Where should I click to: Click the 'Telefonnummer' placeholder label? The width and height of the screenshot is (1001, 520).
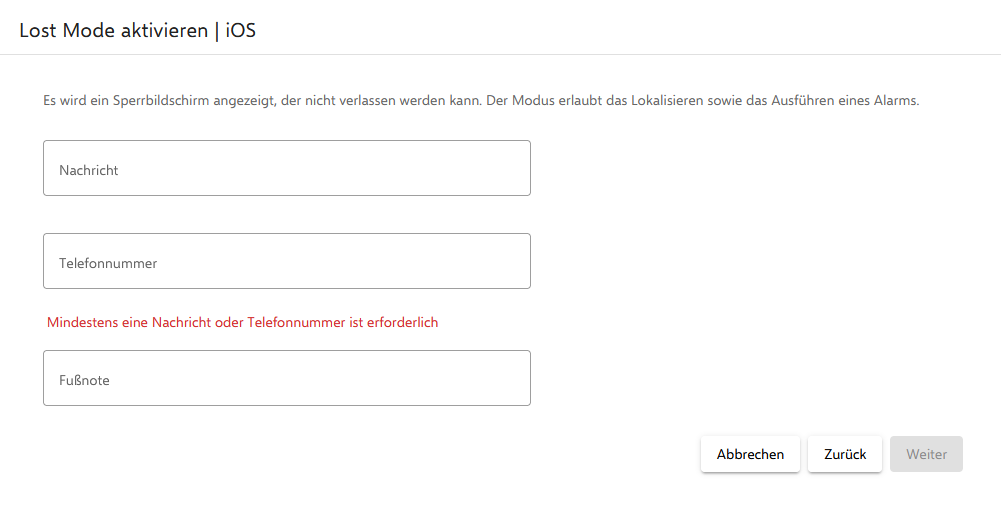pos(108,264)
